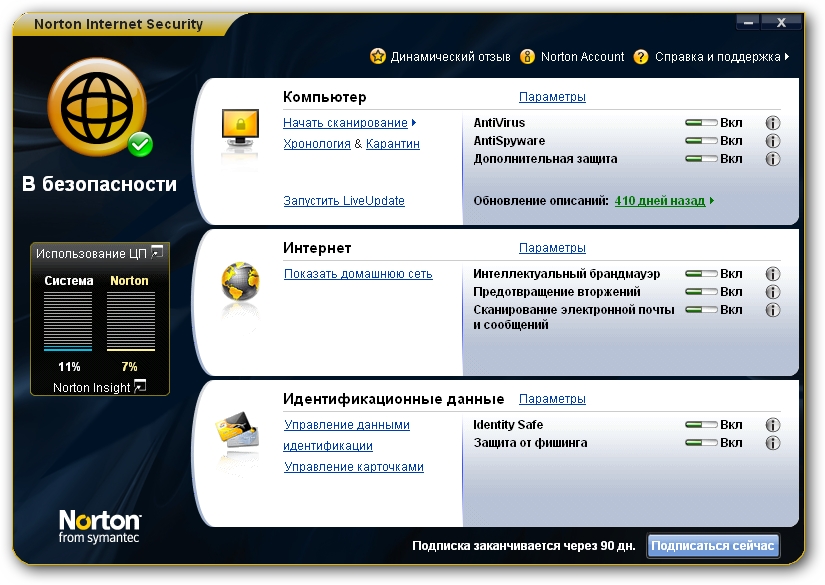Click the 11% system usage value
The height and width of the screenshot is (585, 825).
click(x=69, y=367)
